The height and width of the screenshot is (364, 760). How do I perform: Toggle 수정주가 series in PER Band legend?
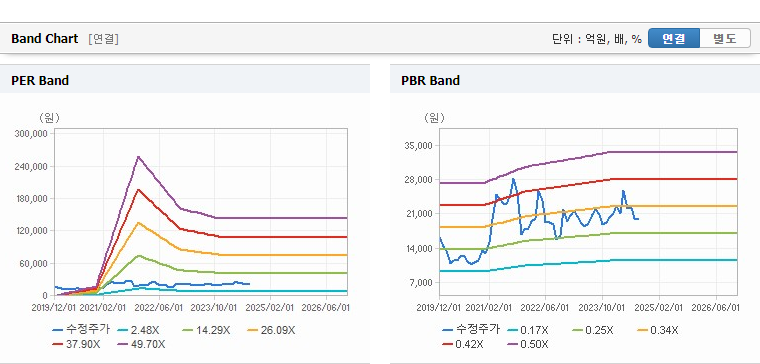[x=81, y=330]
